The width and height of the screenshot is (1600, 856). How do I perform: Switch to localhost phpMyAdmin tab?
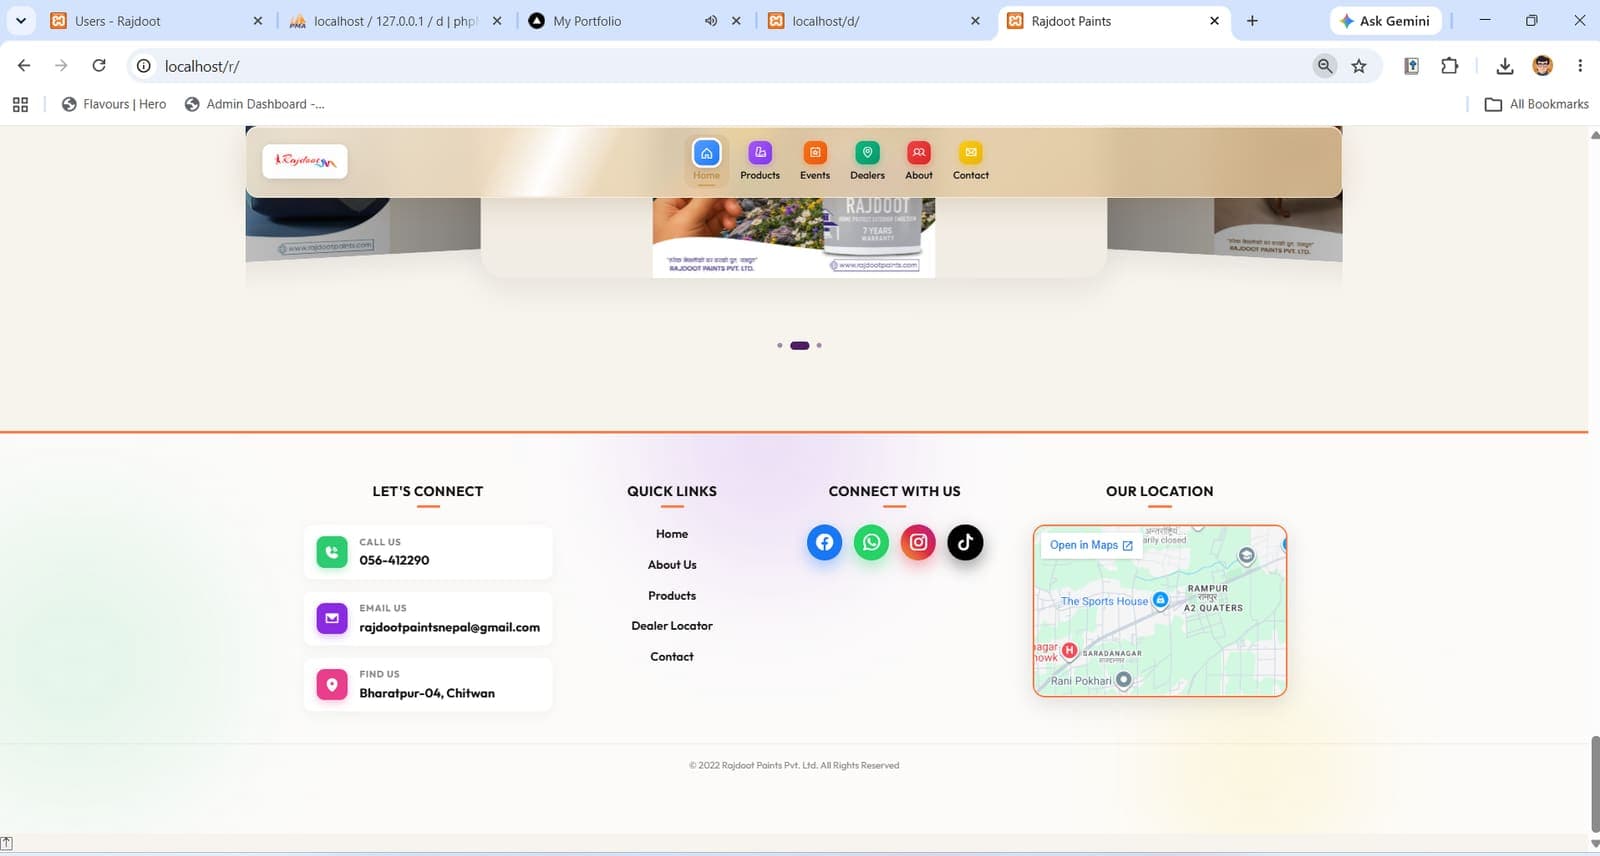coord(394,21)
